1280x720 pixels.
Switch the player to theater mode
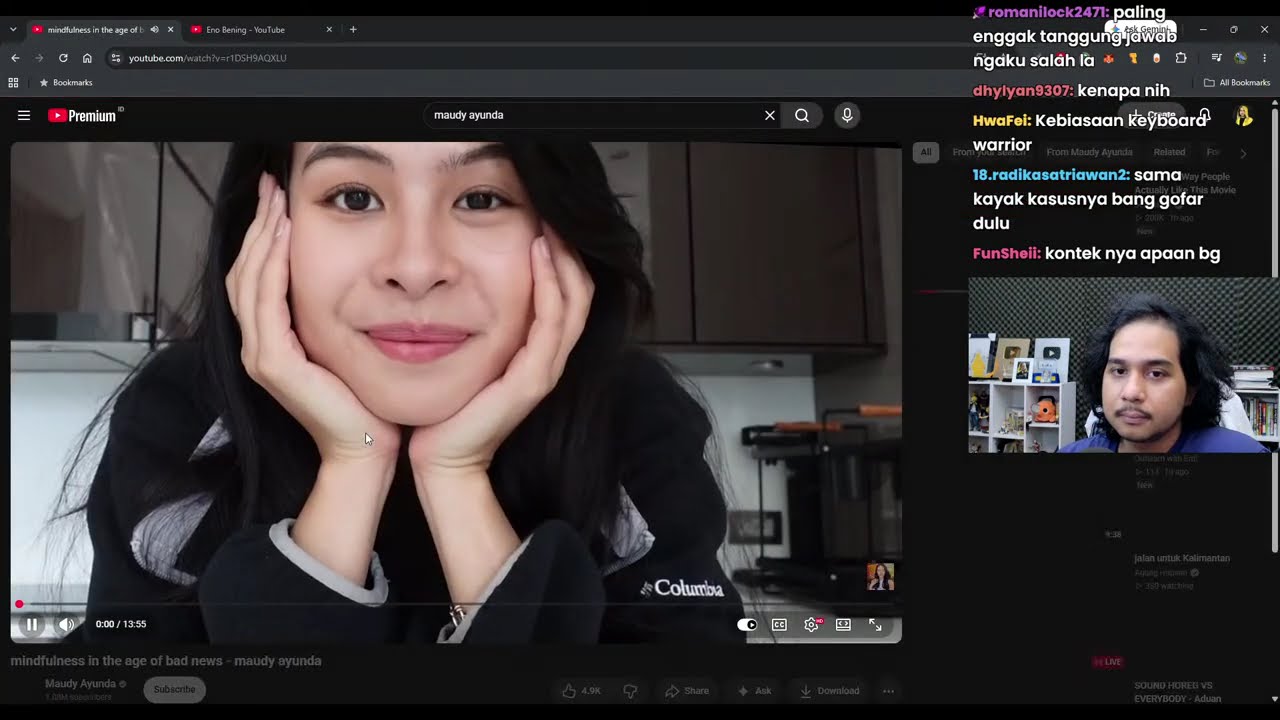[x=843, y=624]
